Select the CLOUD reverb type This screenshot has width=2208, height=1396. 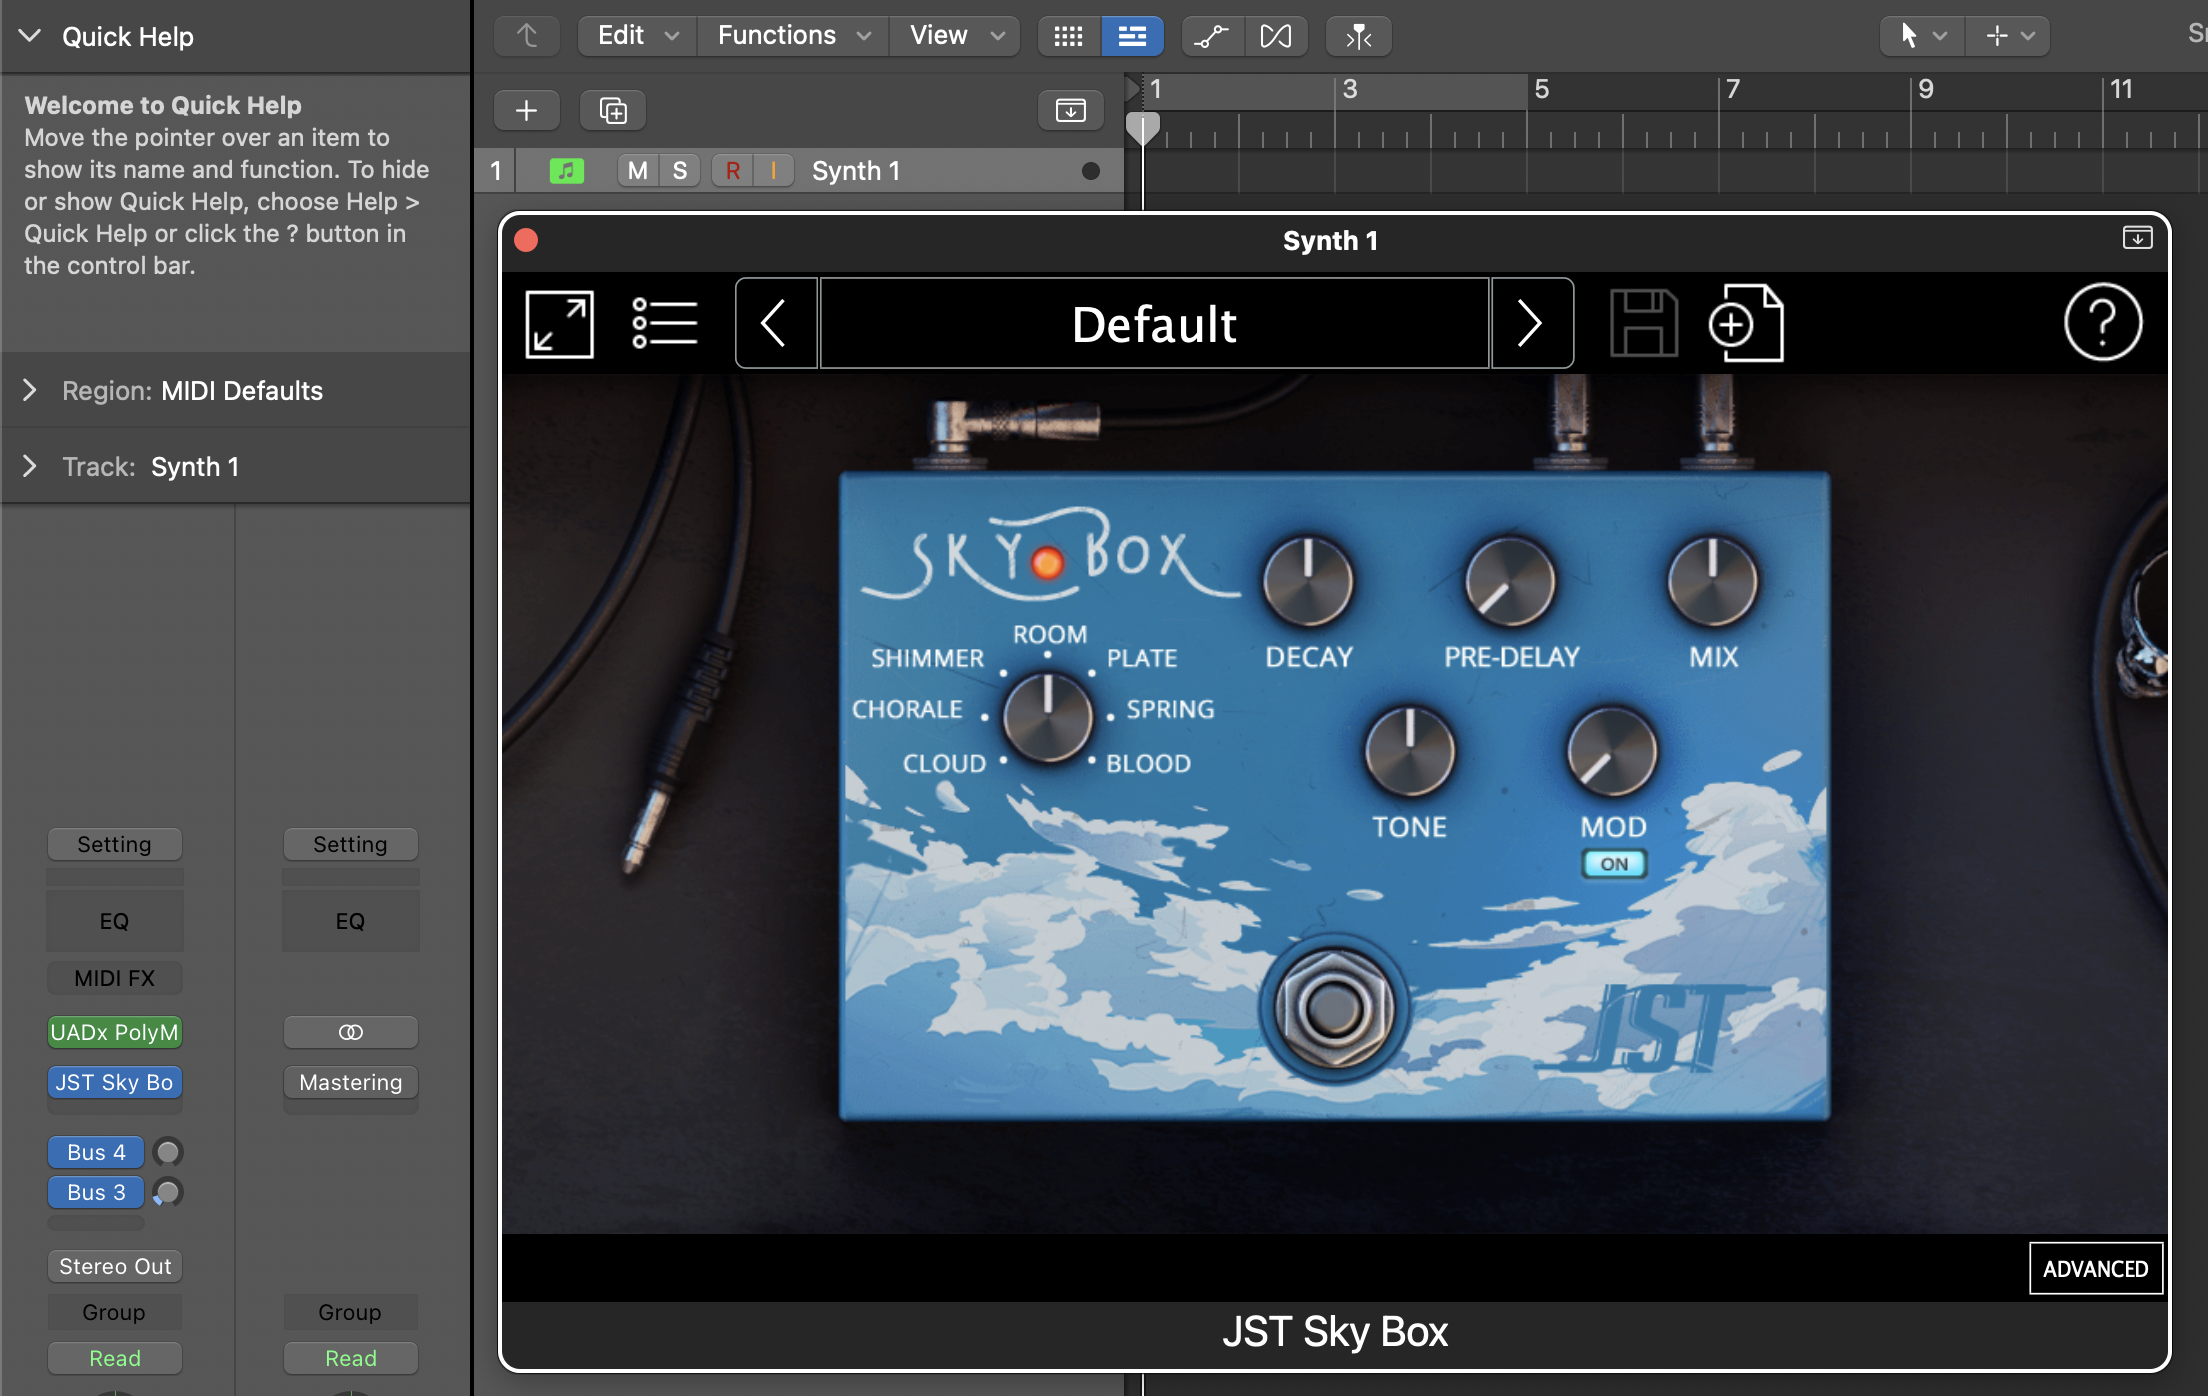[944, 763]
